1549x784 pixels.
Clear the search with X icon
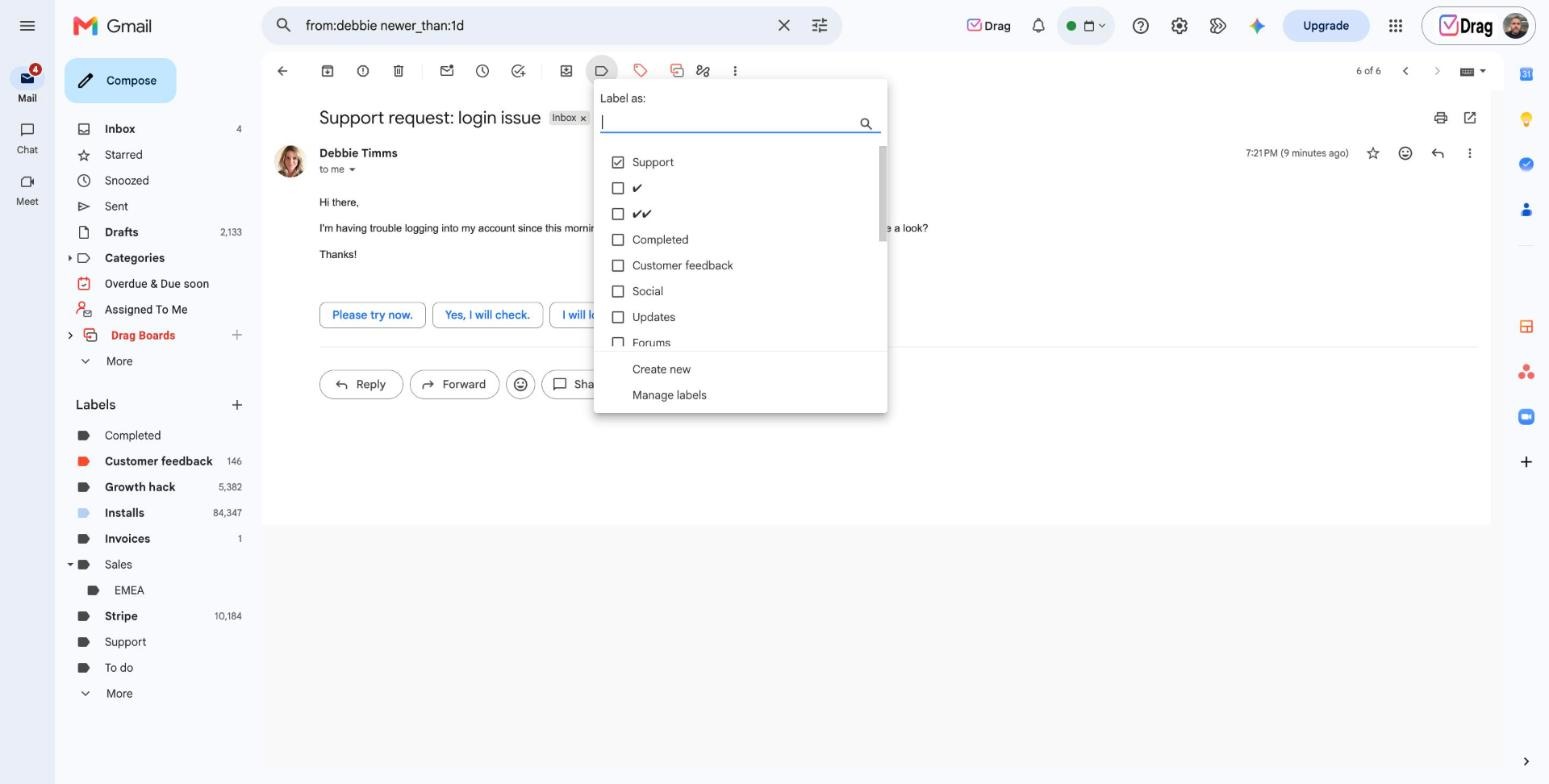click(784, 26)
